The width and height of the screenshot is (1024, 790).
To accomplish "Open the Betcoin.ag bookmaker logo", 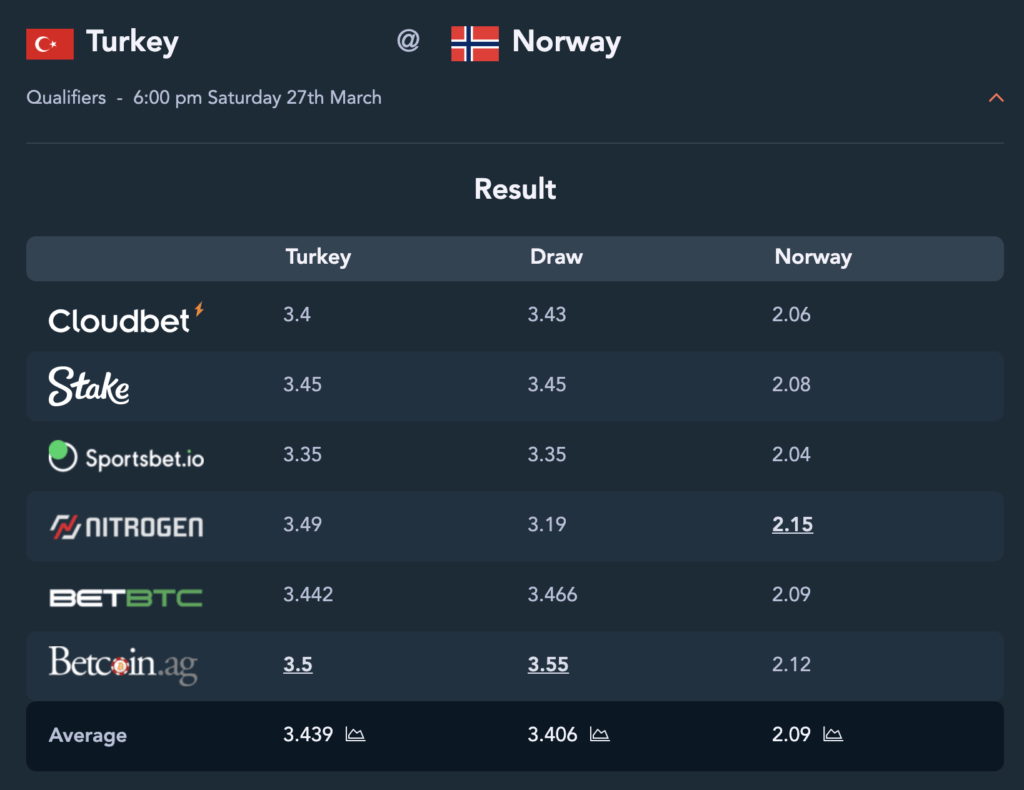I will (123, 665).
